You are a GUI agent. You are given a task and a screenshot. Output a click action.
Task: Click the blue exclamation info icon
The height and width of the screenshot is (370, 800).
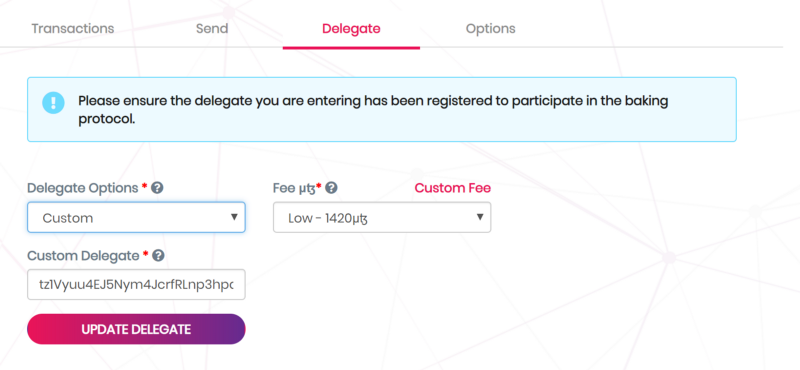[x=53, y=103]
